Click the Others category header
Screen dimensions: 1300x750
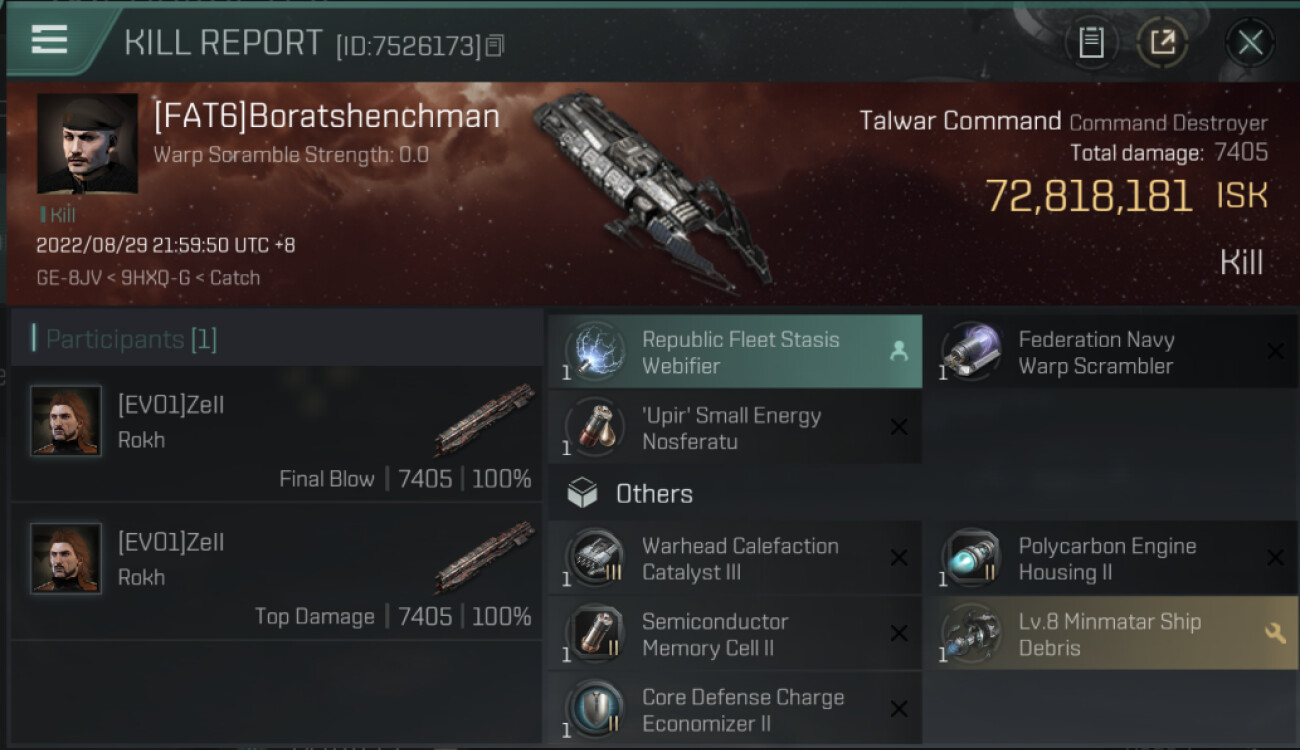(x=654, y=494)
